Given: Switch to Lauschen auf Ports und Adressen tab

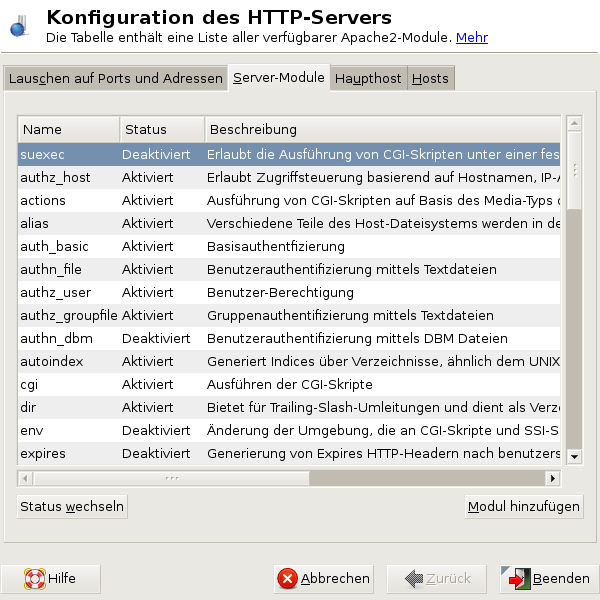Looking at the screenshot, I should pyautogui.click(x=115, y=78).
